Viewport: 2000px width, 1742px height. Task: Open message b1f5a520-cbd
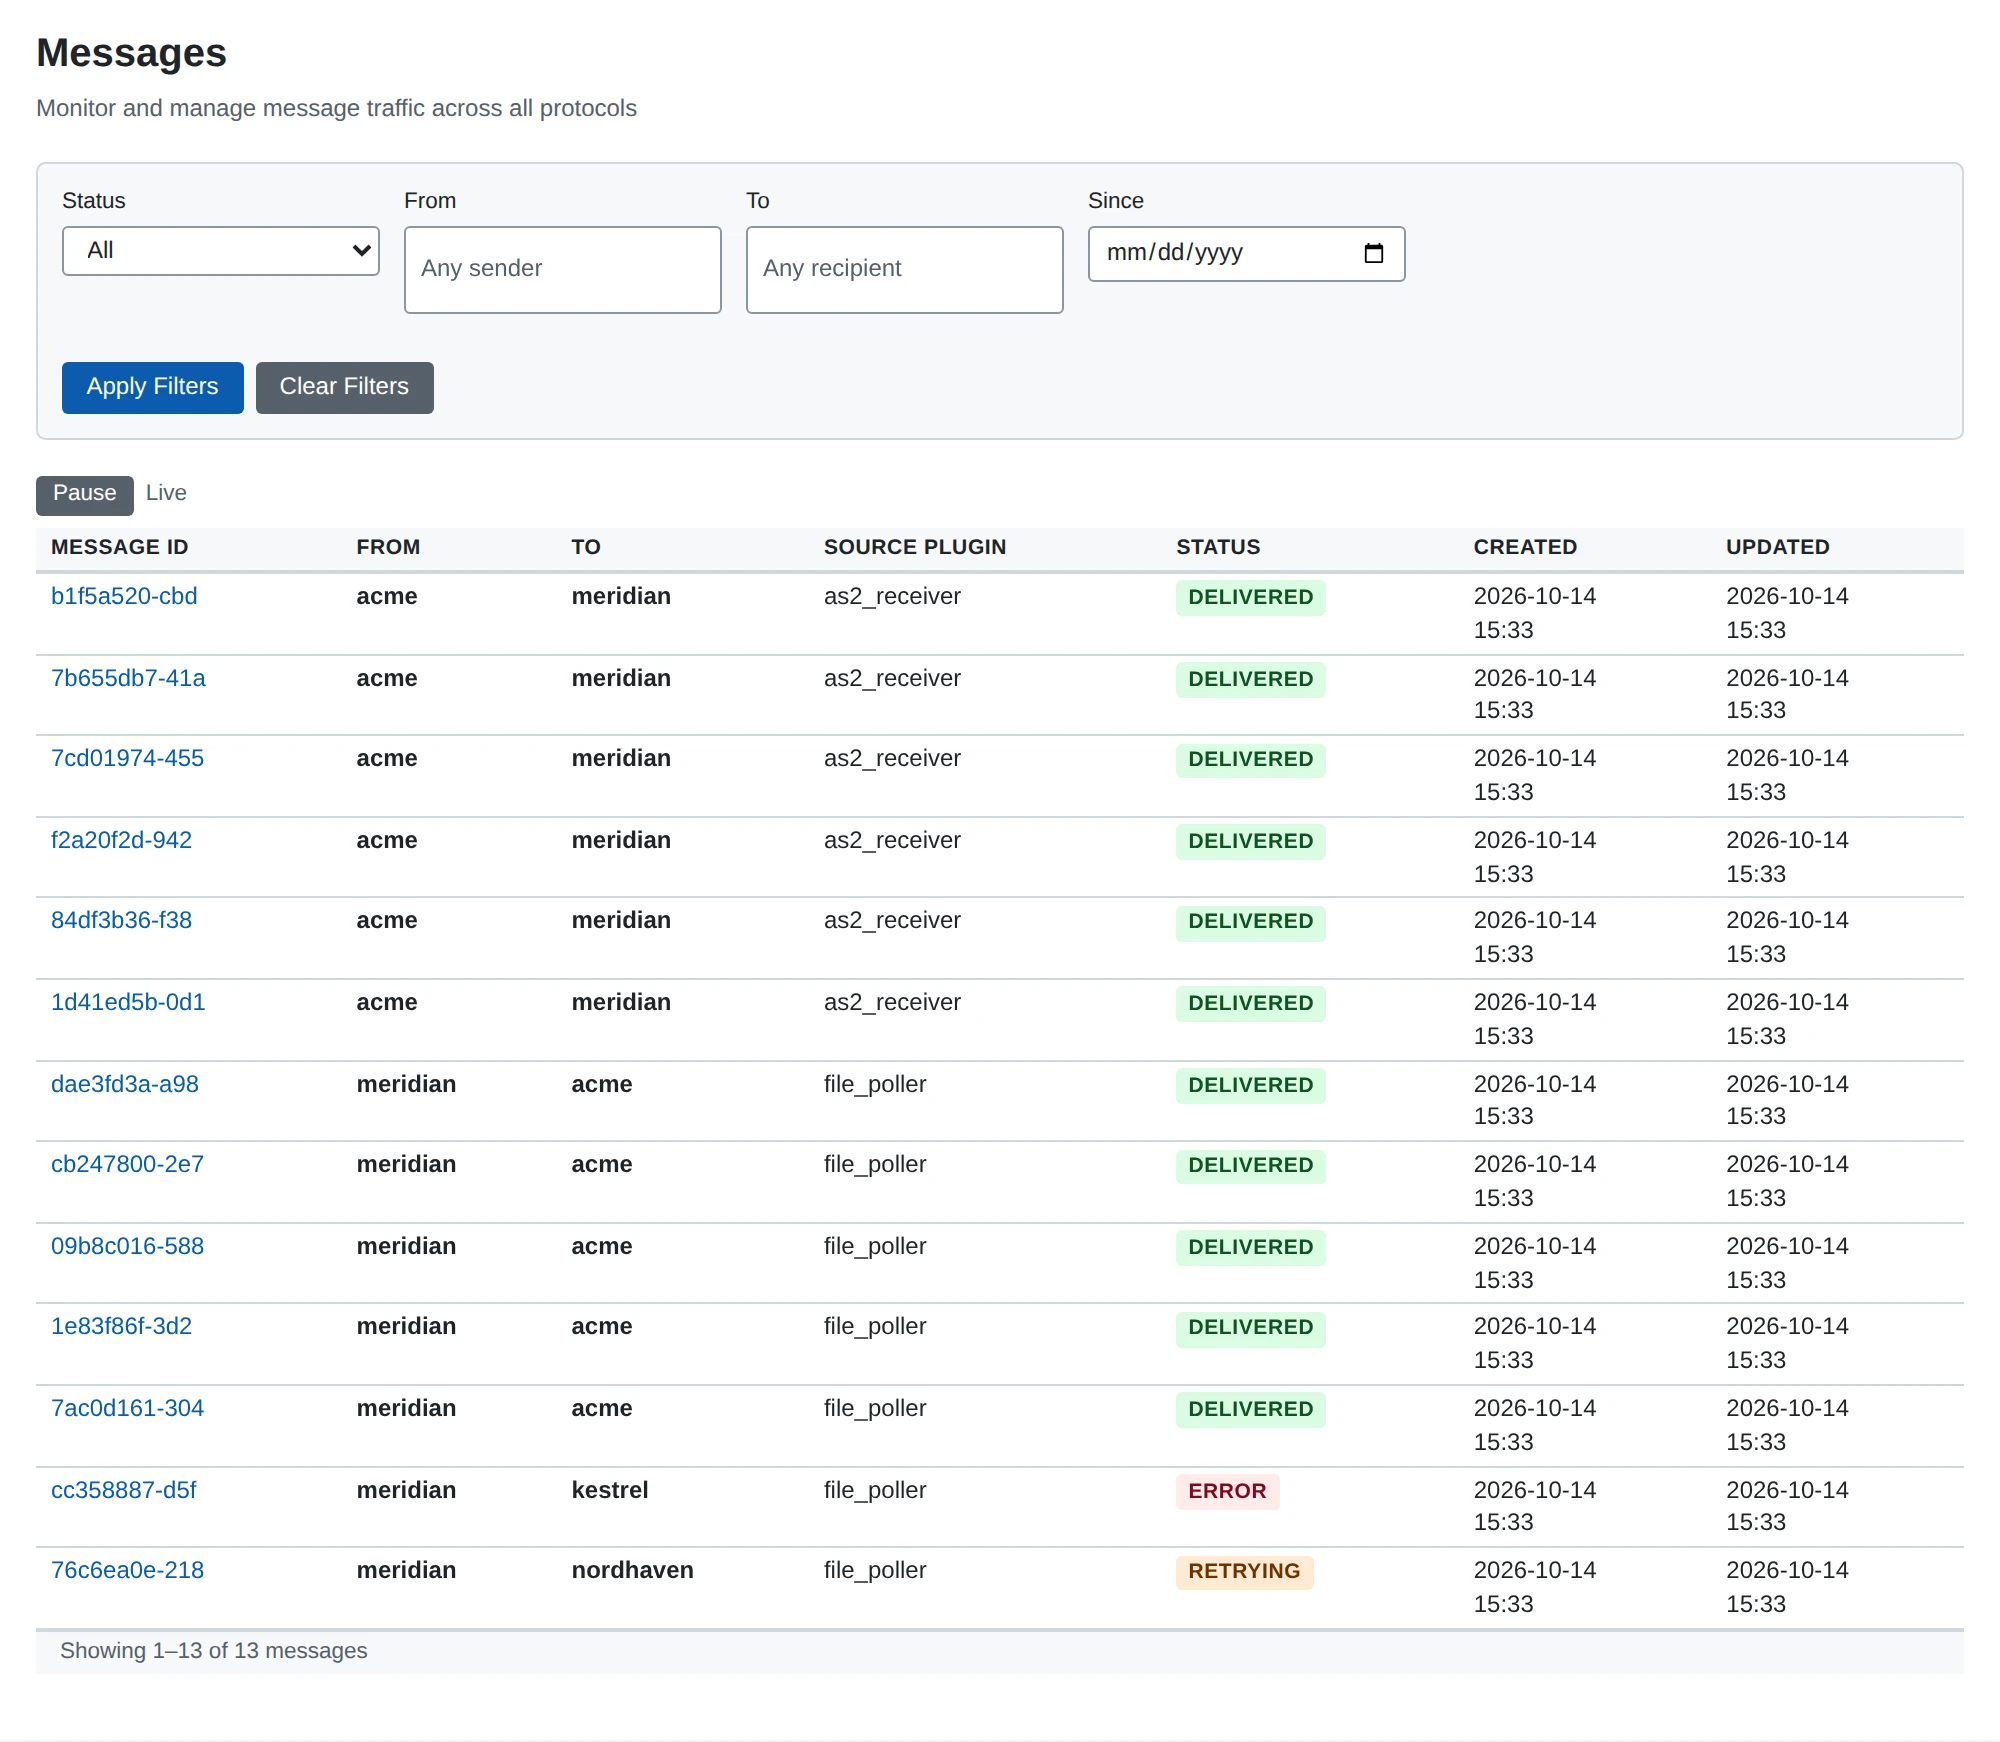tap(124, 596)
